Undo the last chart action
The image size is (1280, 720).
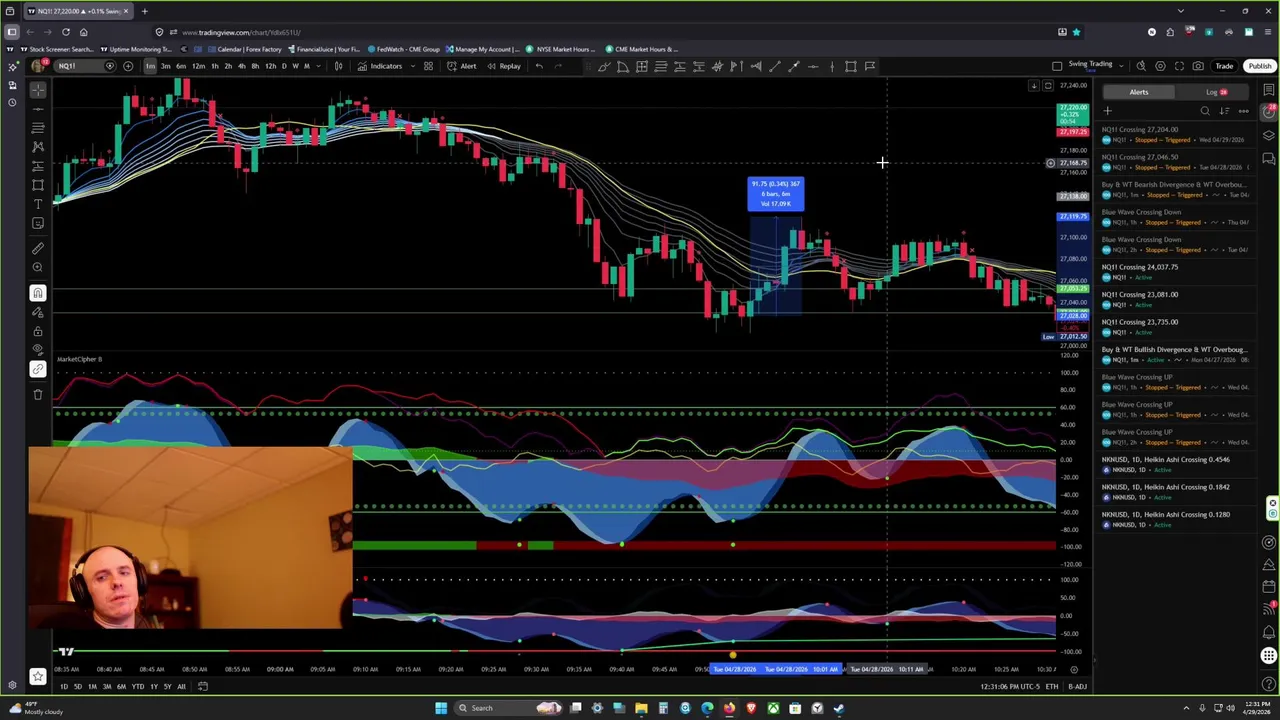539,66
